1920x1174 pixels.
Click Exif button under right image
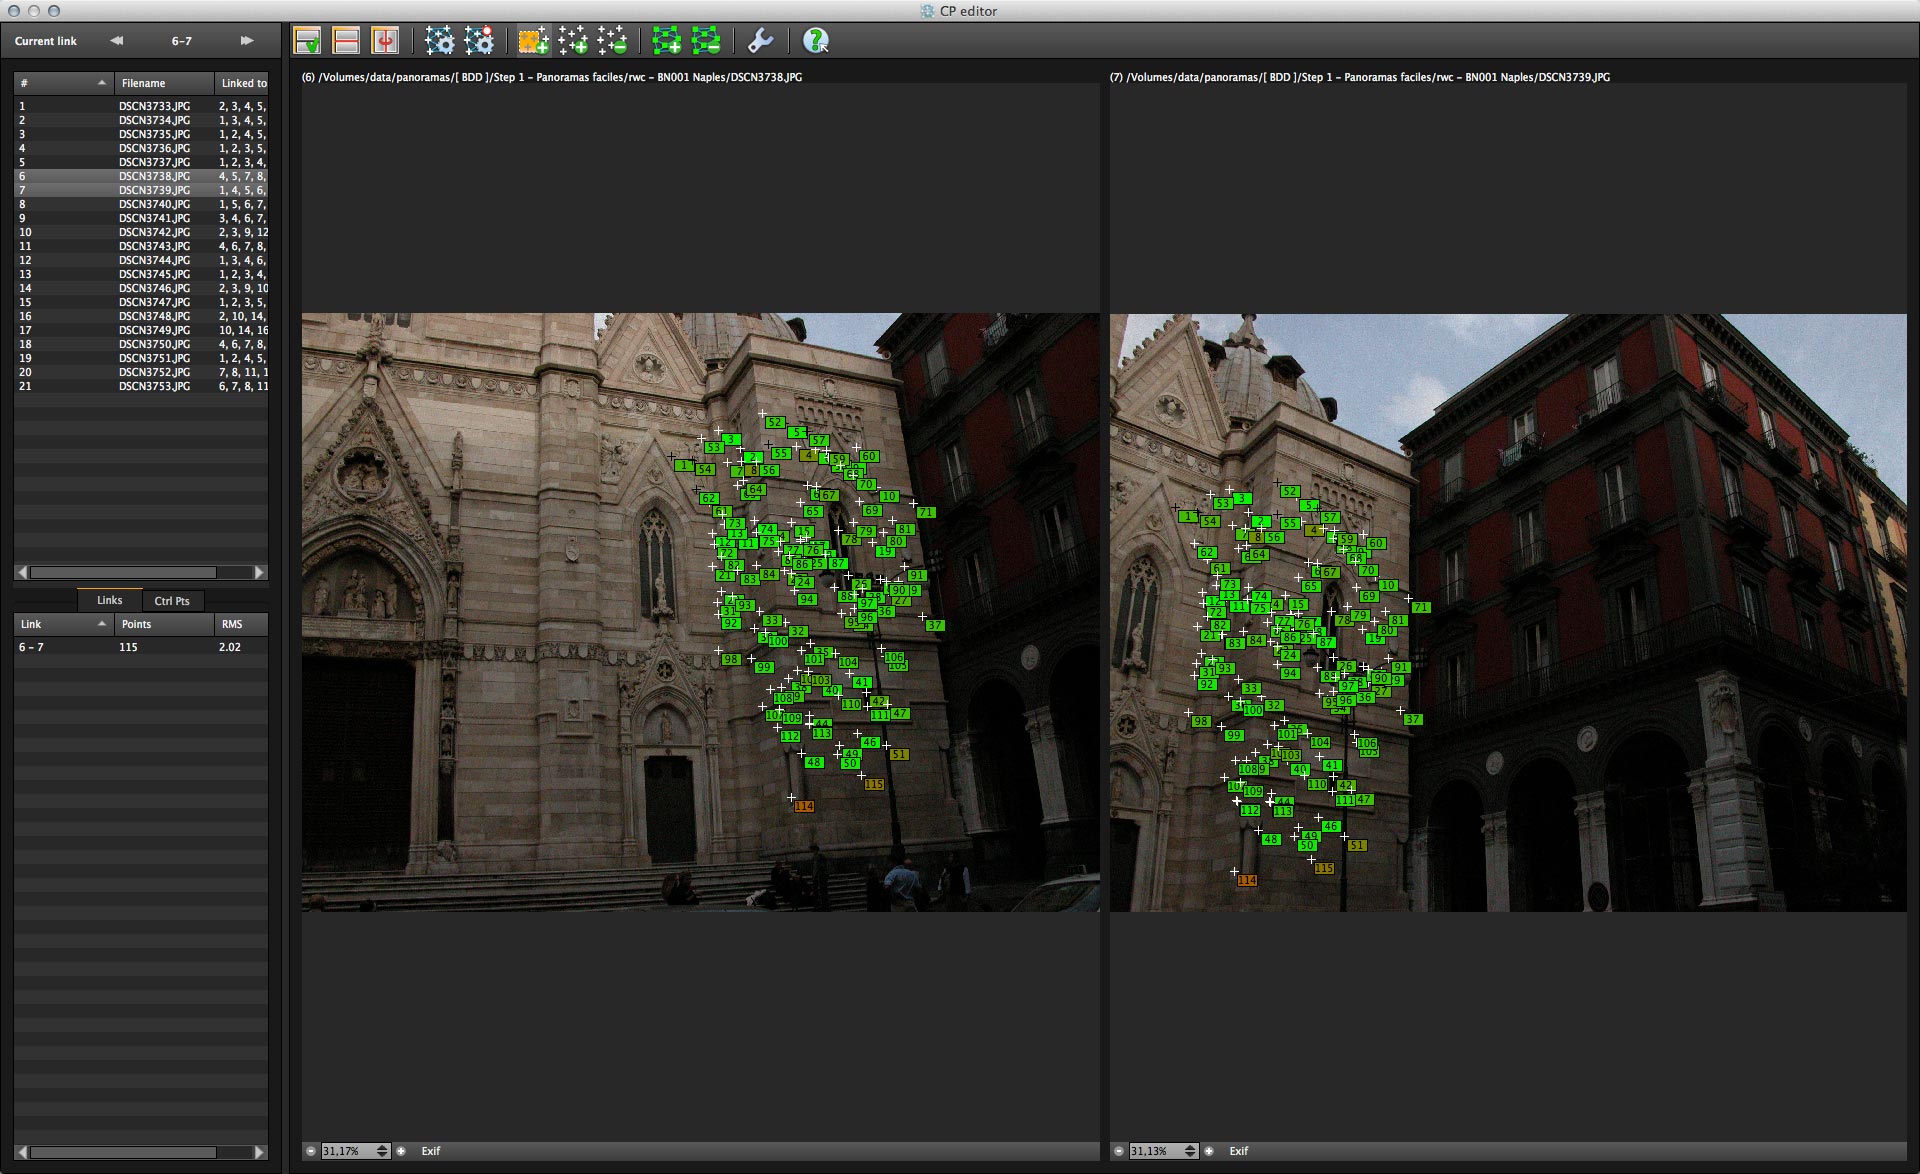coord(1239,1151)
